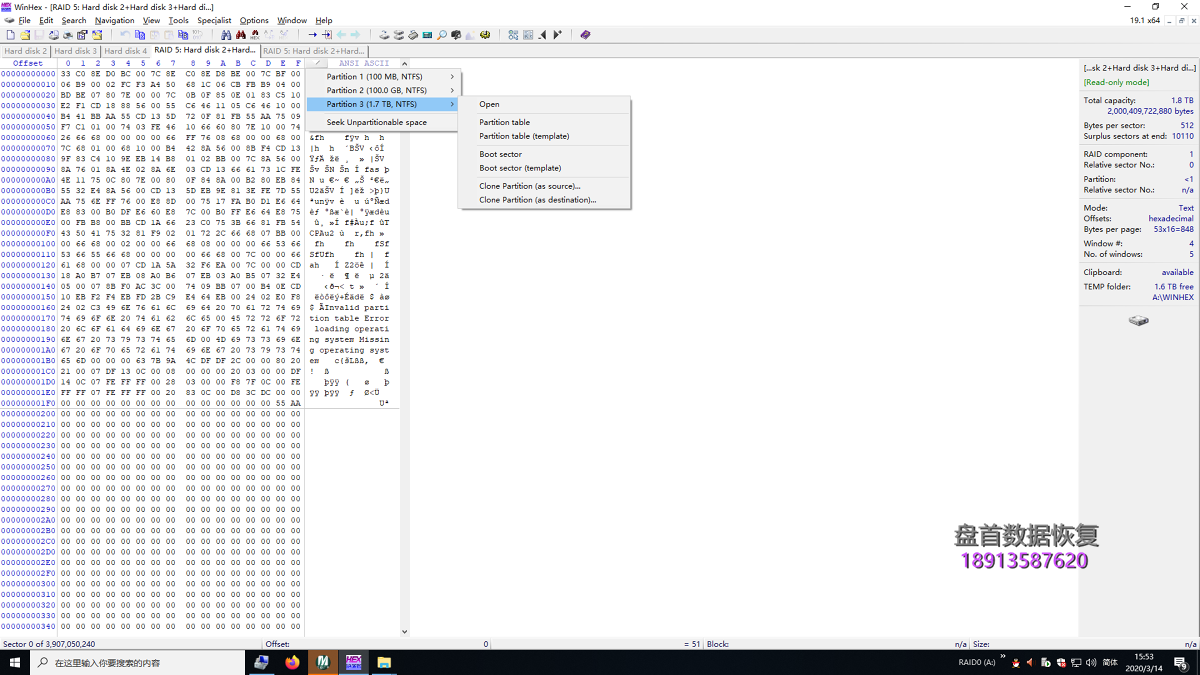This screenshot has height=675, width=1200.
Task: Click the taskbar clock showing 15:53
Action: coord(1143,656)
